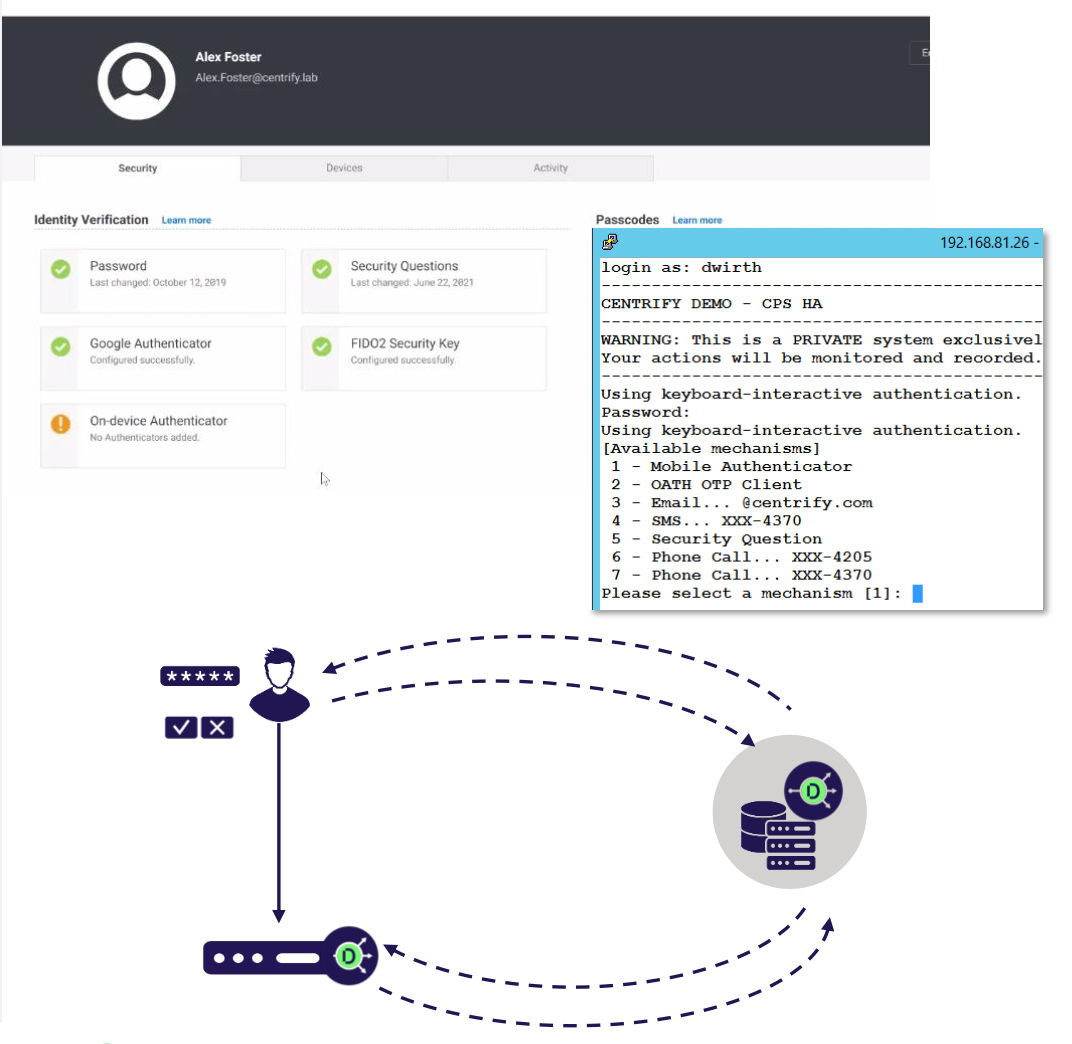The image size is (1072, 1044).
Task: Click 'Please select a mechanism [1]:' prompt text
Action: click(x=751, y=593)
